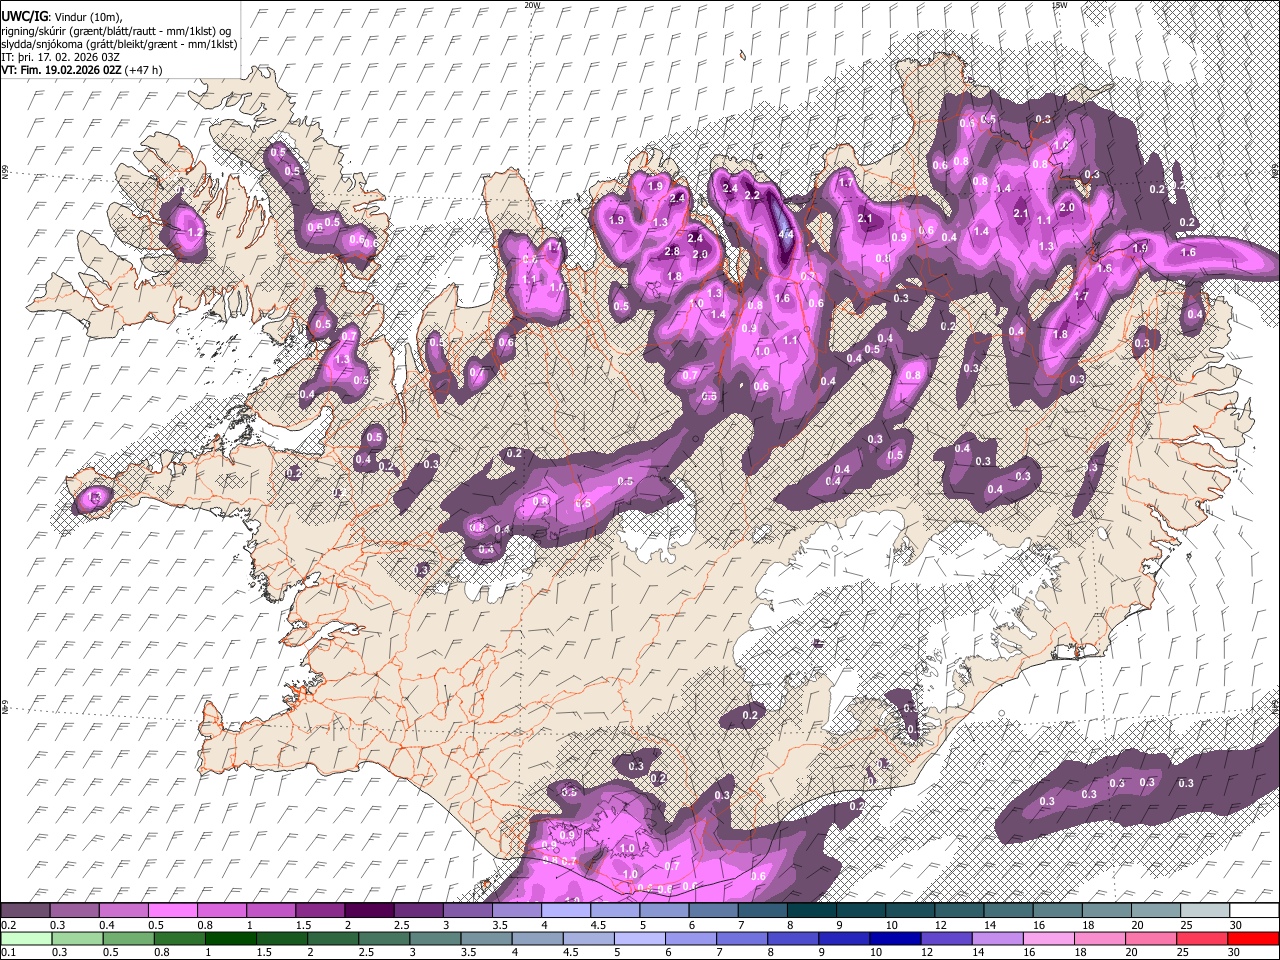1280x960 pixels.
Task: Click the 4.4 snowfall peak value on the map
Action: [785, 234]
